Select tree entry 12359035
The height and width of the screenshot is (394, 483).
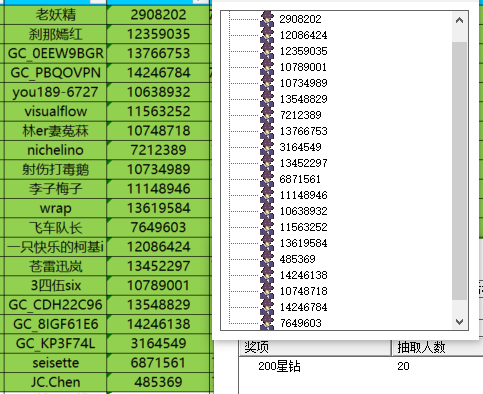tap(303, 51)
